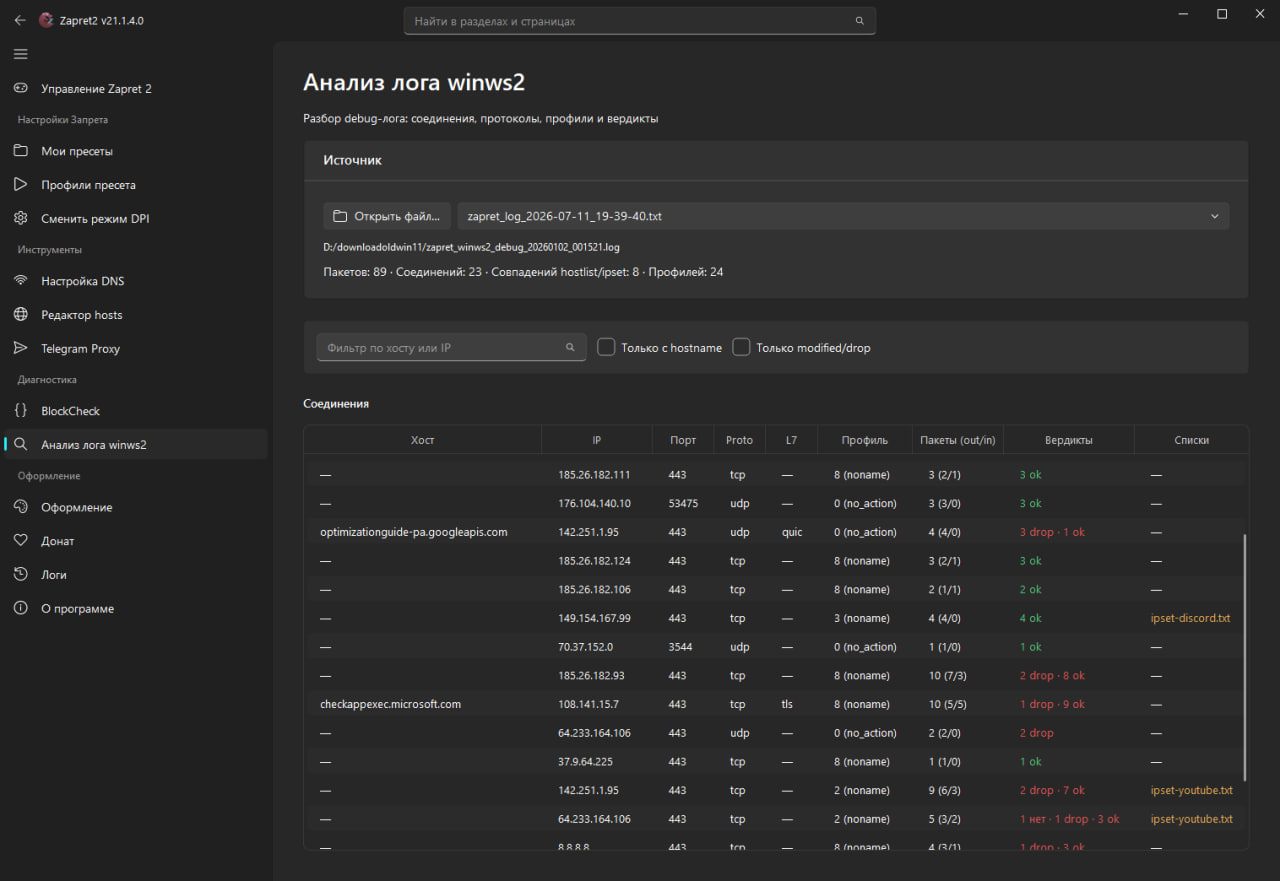Sort connections by the Хост column header
The width and height of the screenshot is (1280, 881).
pyautogui.click(x=422, y=440)
